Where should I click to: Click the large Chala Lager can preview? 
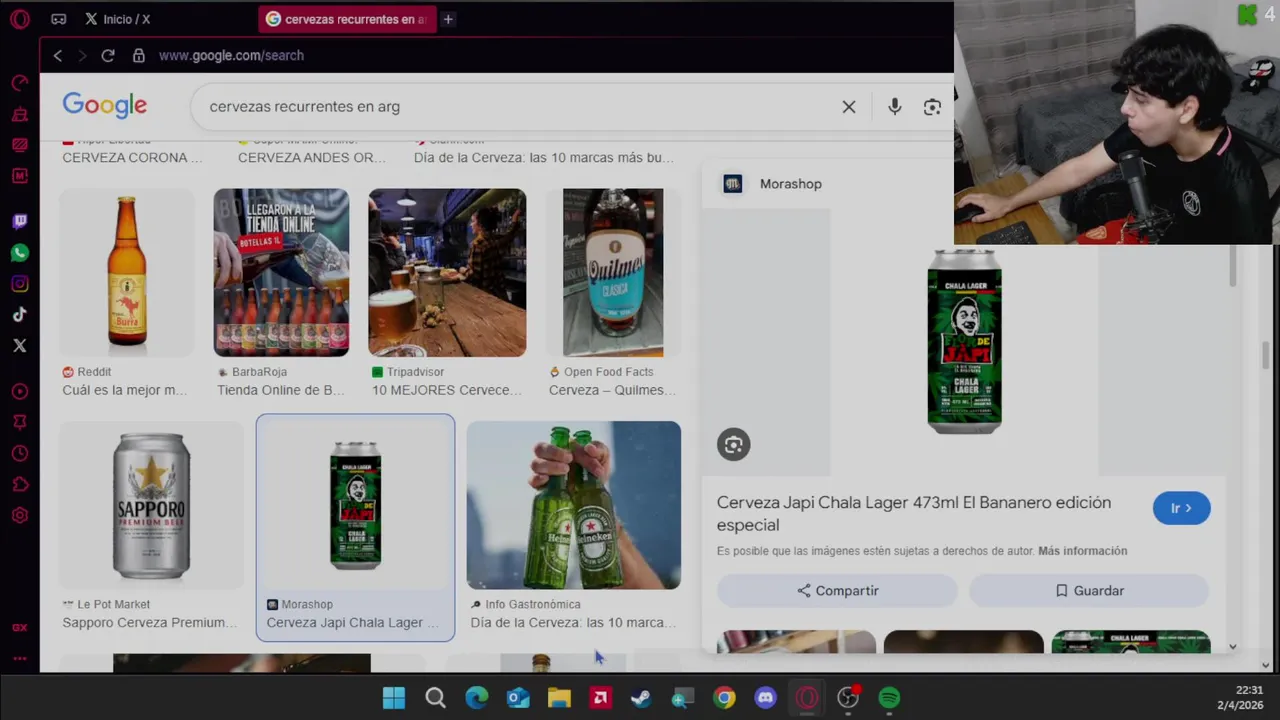point(964,342)
